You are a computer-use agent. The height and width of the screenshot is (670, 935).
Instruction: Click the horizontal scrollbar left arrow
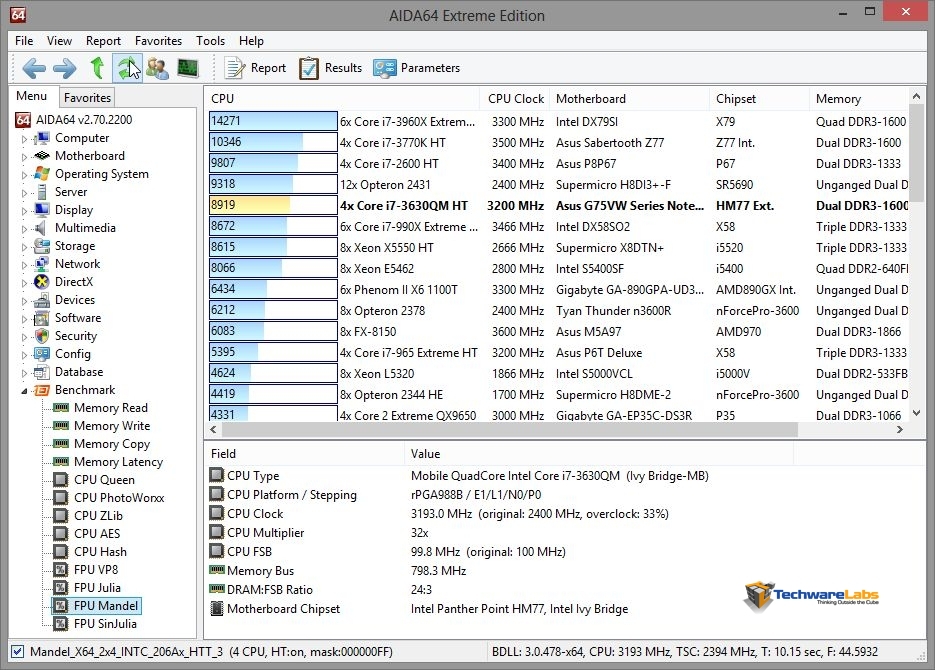(213, 429)
